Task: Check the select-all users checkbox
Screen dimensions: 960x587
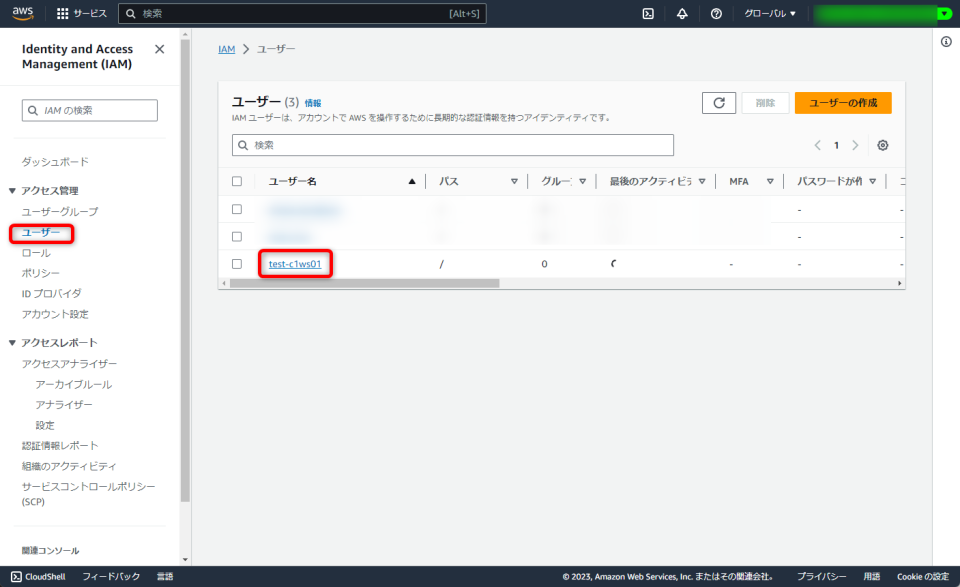Action: 237,181
